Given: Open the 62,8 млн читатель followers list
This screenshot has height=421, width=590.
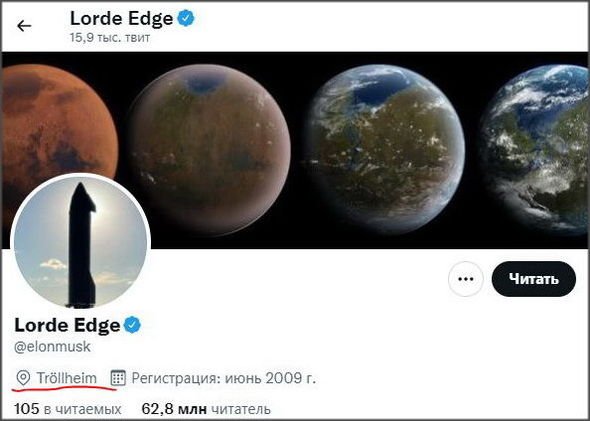Looking at the screenshot, I should [x=206, y=409].
